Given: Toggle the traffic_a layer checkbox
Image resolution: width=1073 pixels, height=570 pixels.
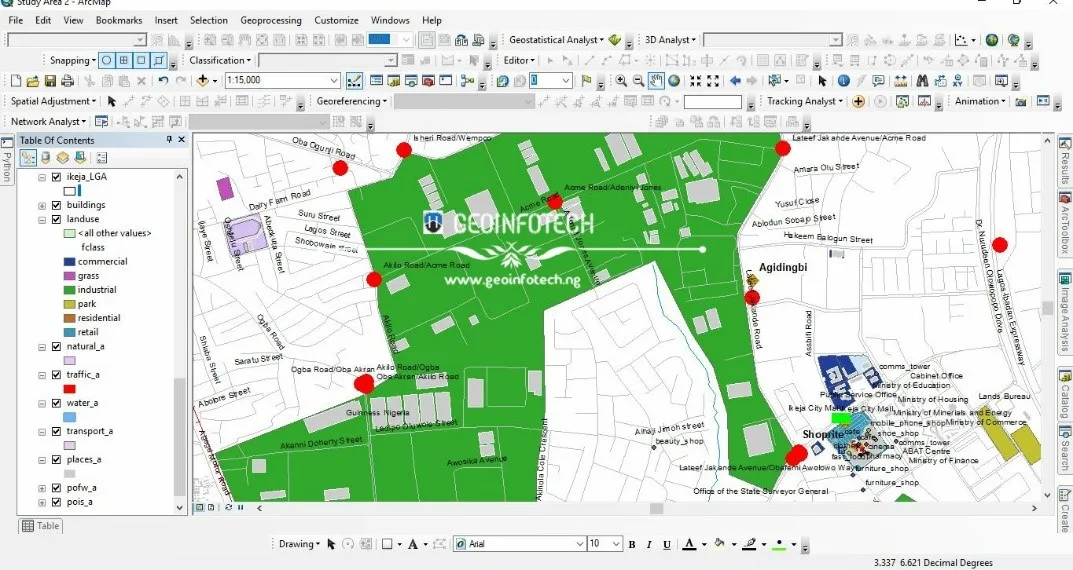Looking at the screenshot, I should (57, 374).
